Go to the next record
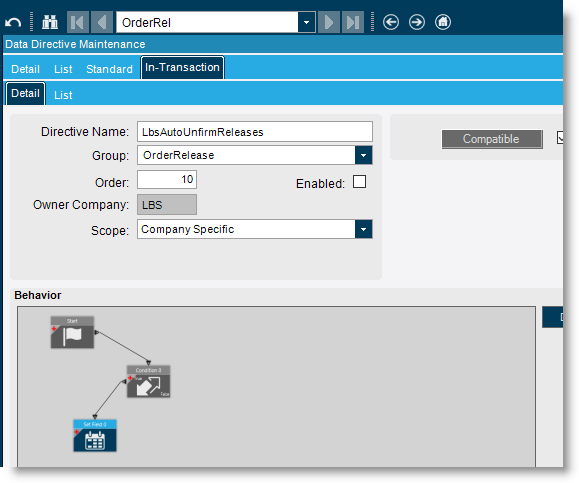The width and height of the screenshot is (579, 483). tap(329, 22)
